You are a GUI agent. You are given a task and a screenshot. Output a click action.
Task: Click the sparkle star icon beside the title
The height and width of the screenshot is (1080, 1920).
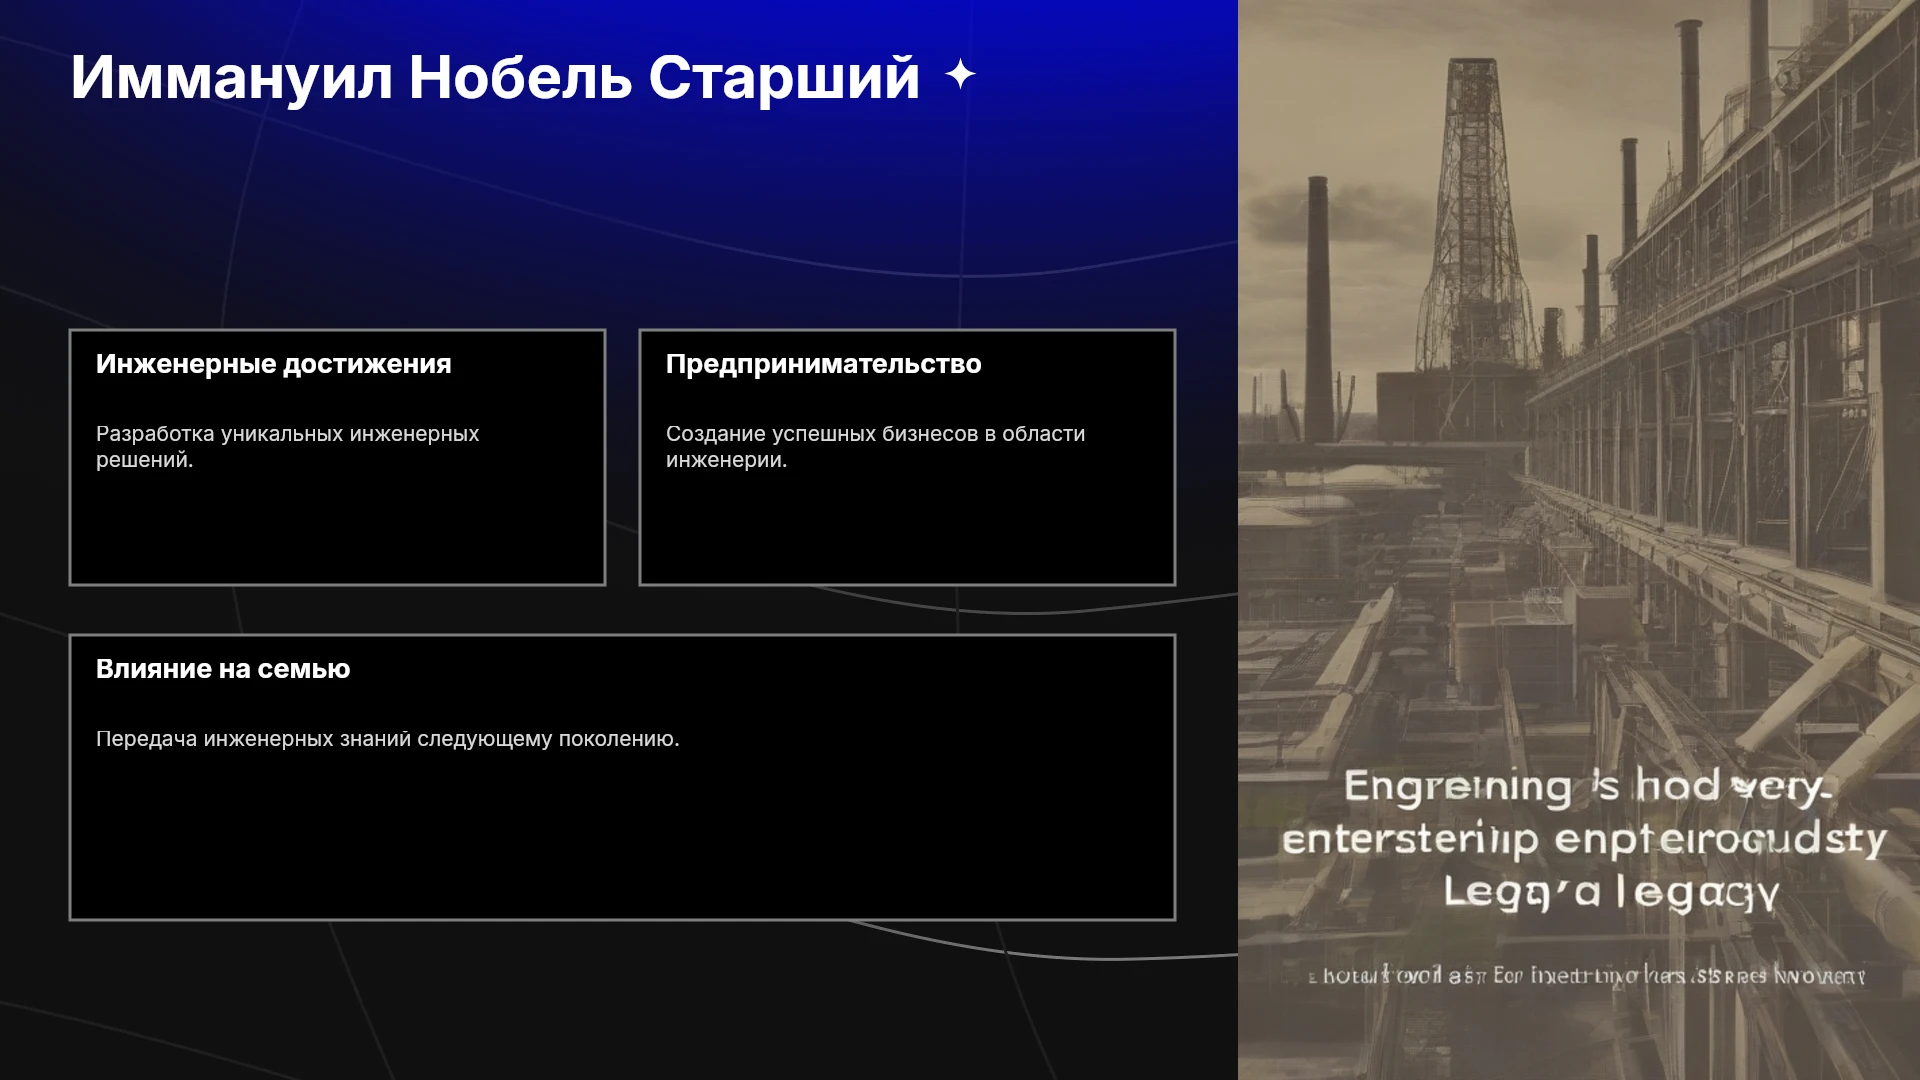960,75
